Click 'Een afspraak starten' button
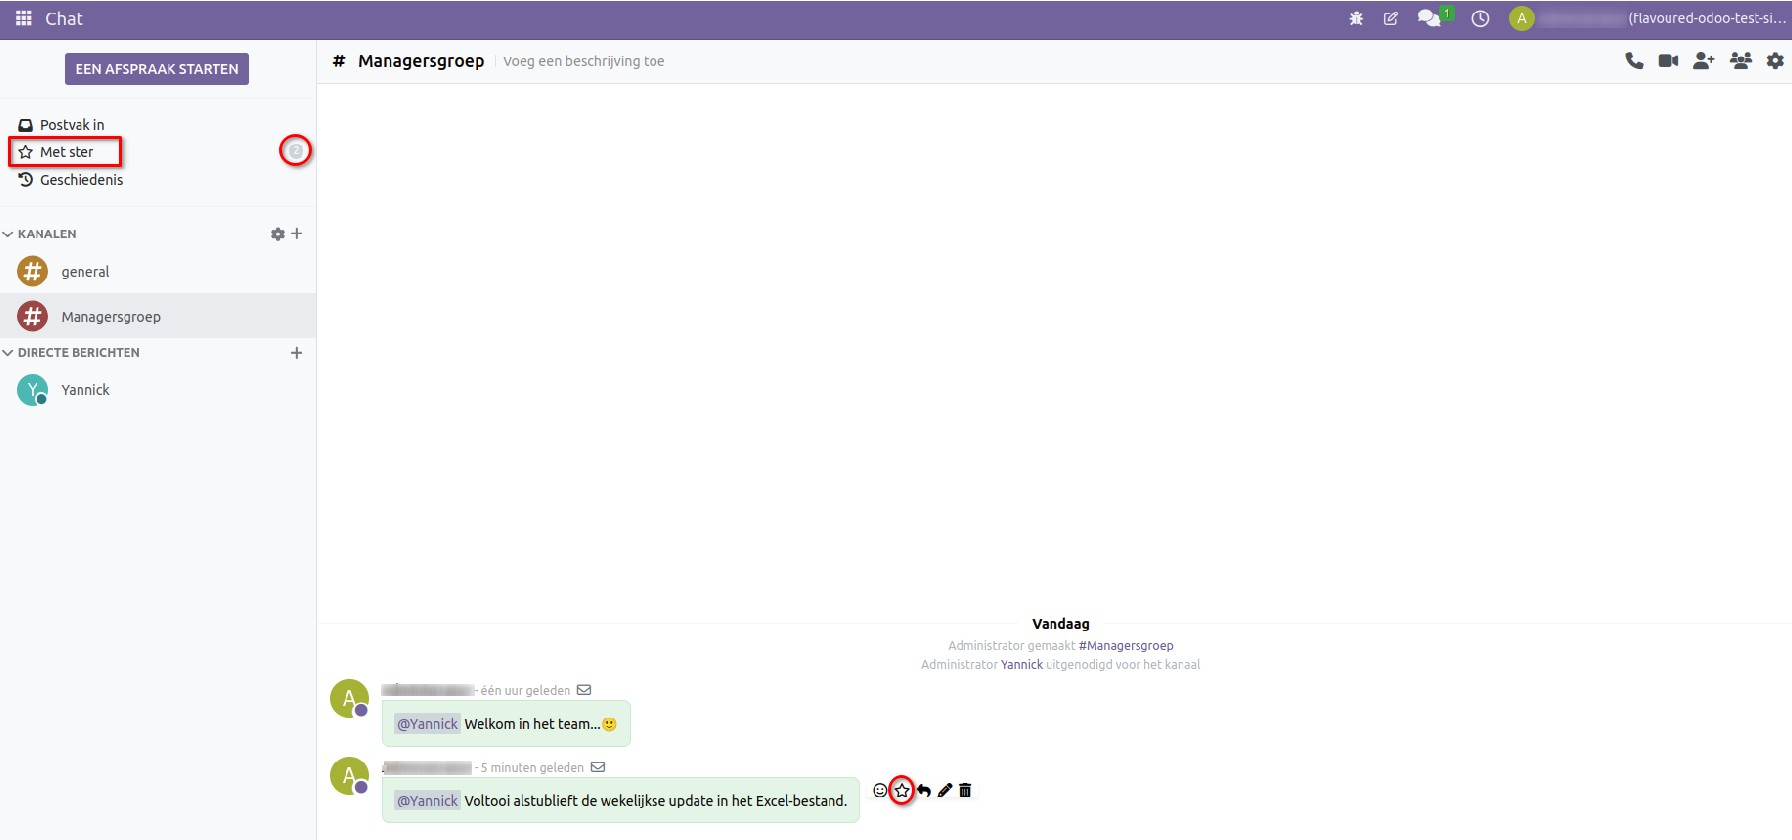The image size is (1792, 840). (157, 69)
